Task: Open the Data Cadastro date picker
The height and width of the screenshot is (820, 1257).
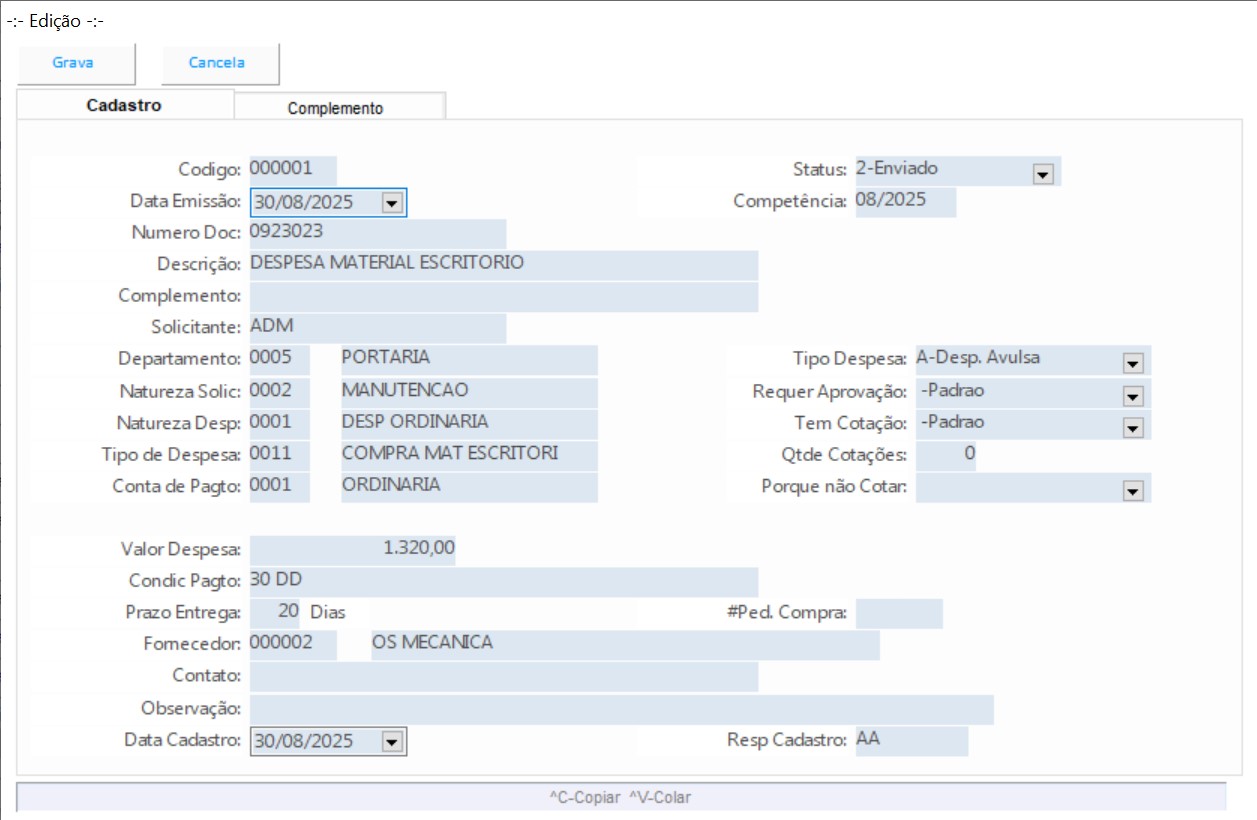Action: [x=391, y=742]
